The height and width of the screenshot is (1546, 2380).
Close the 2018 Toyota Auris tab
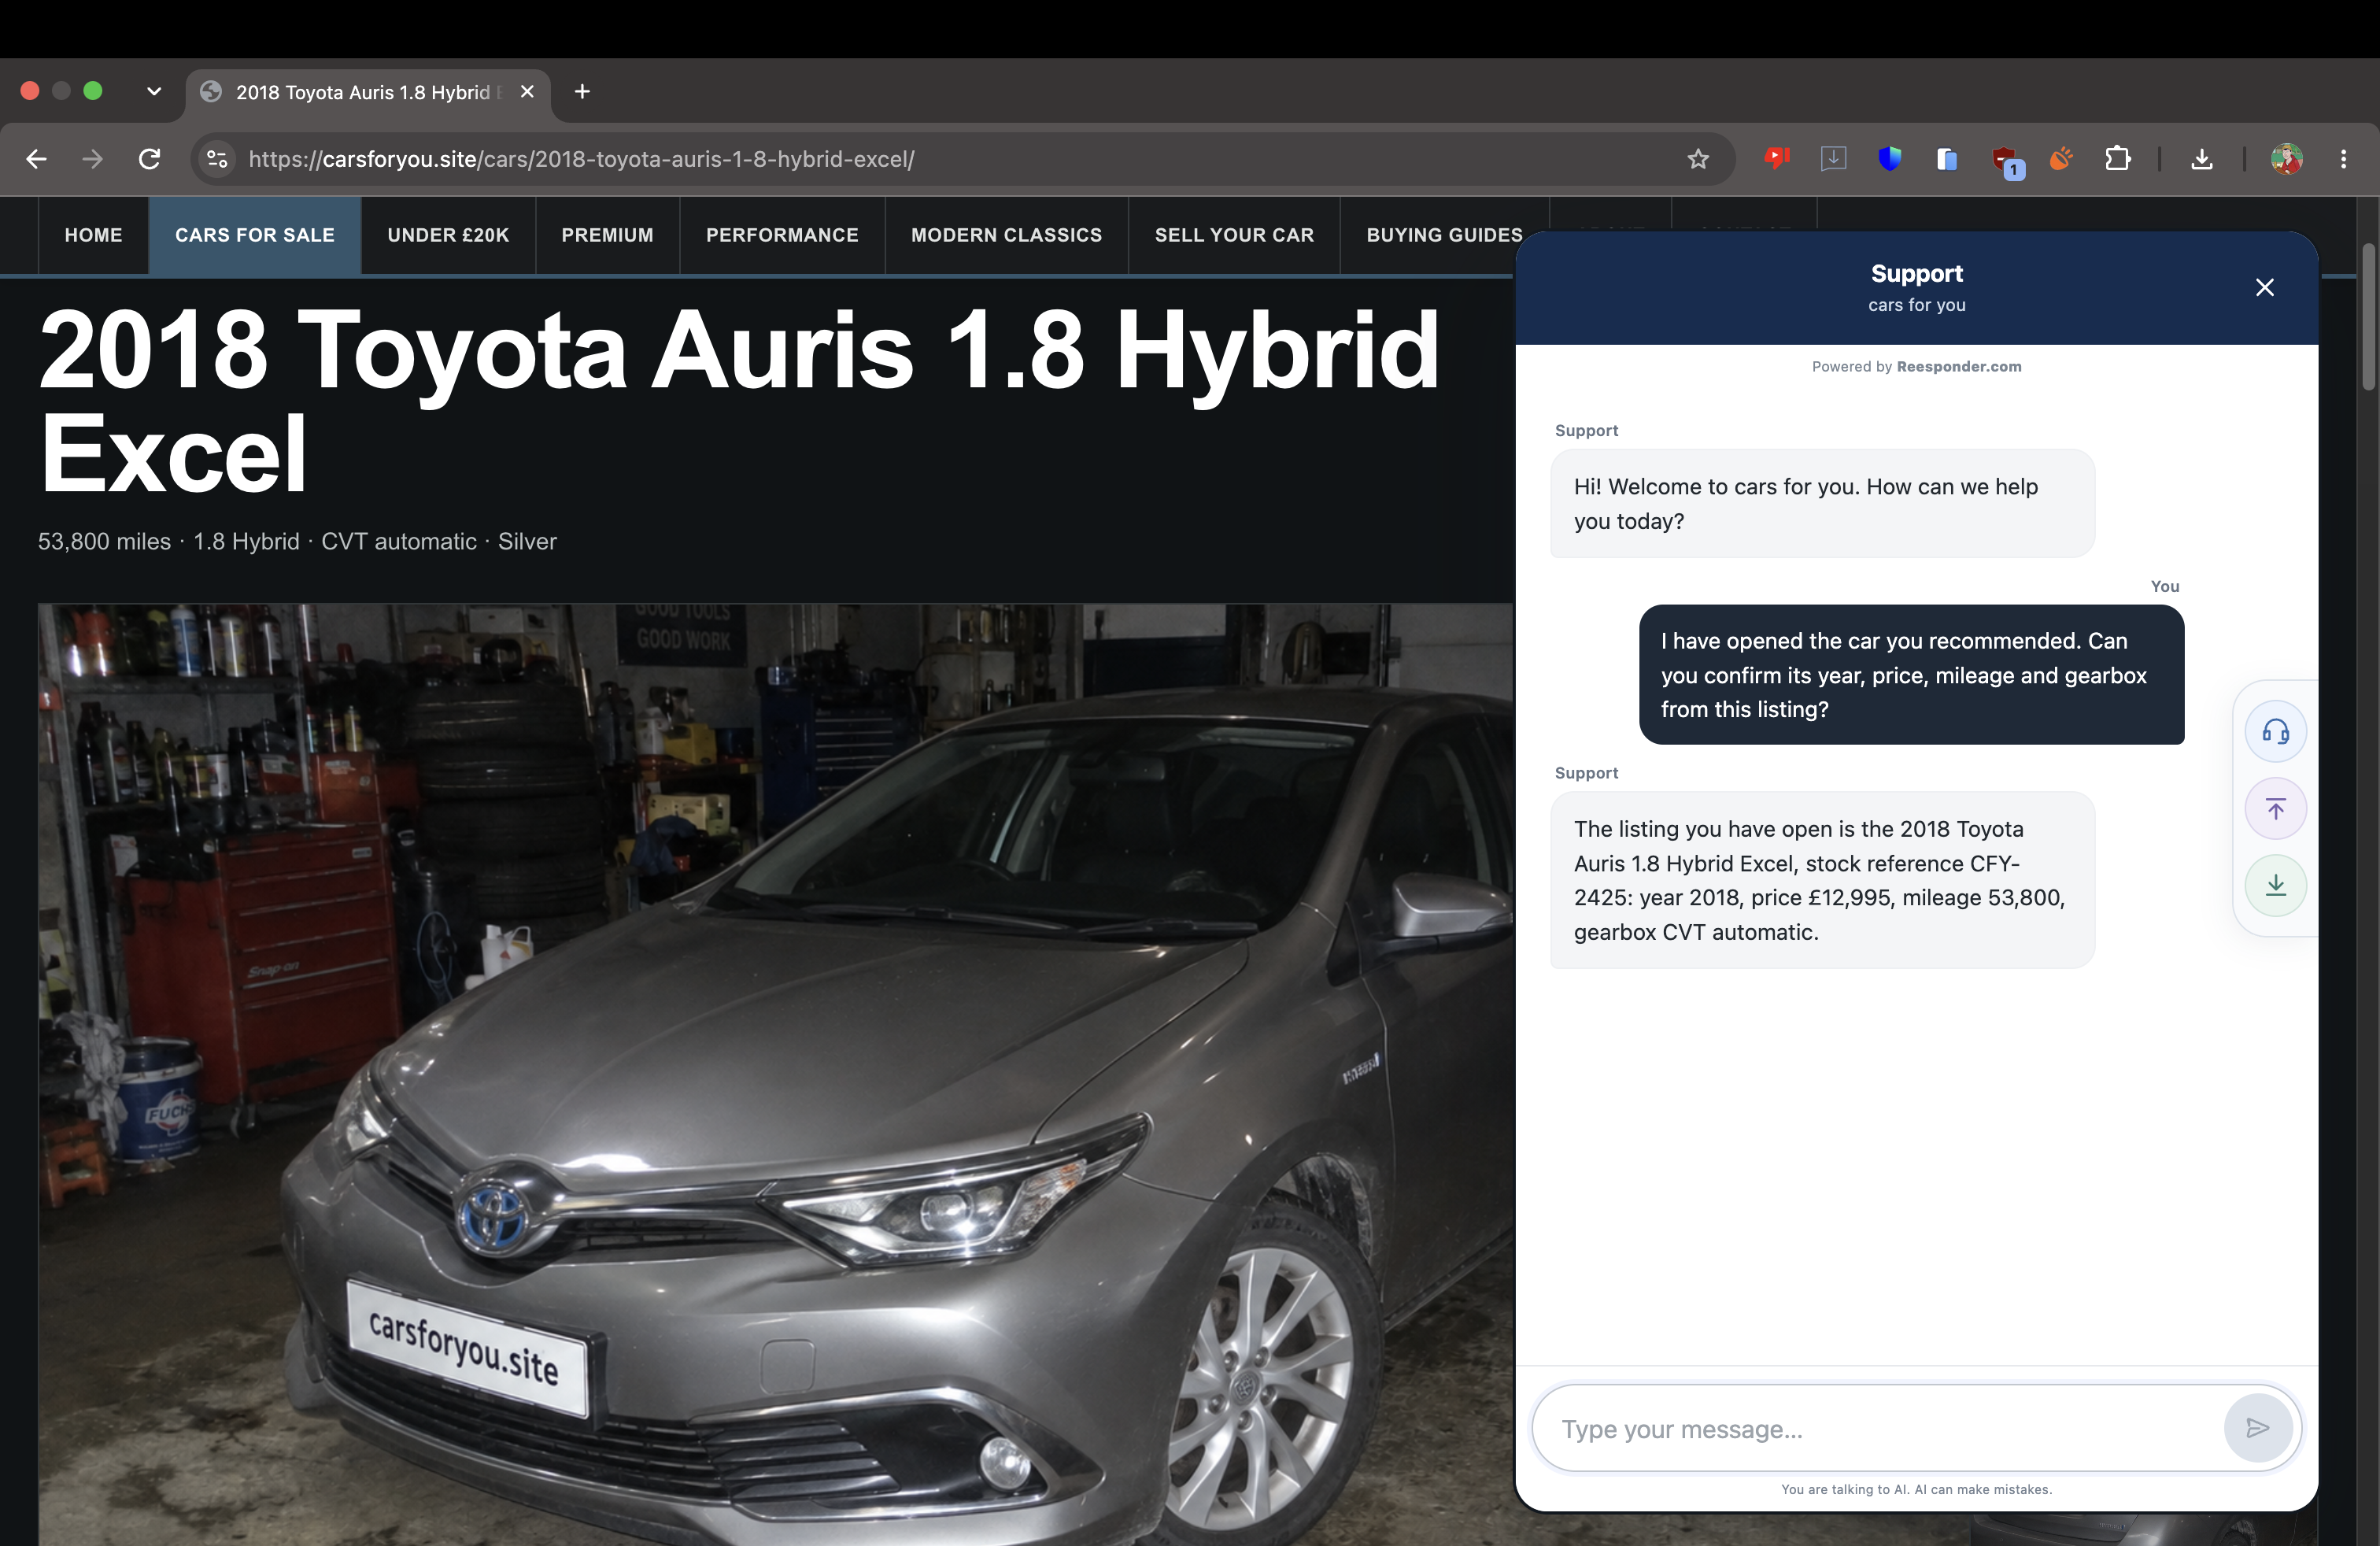(527, 91)
